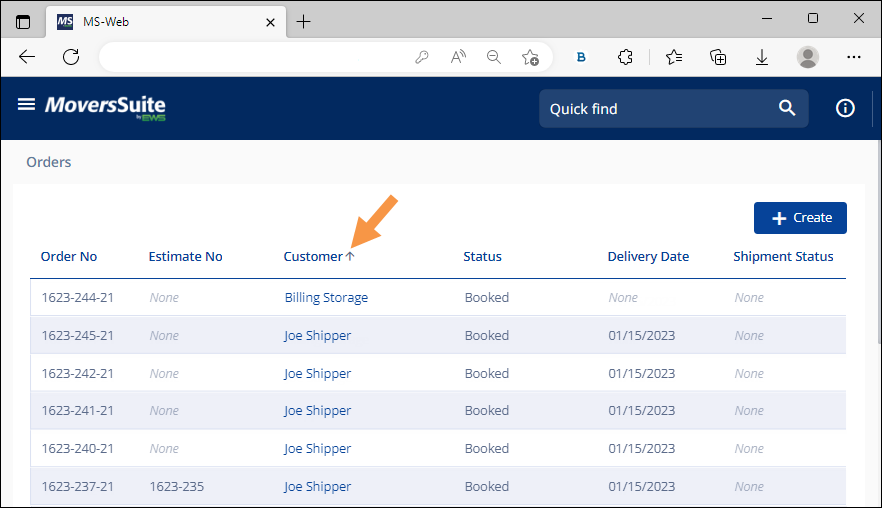Click delivery date of order 1623-245-21

coord(641,336)
